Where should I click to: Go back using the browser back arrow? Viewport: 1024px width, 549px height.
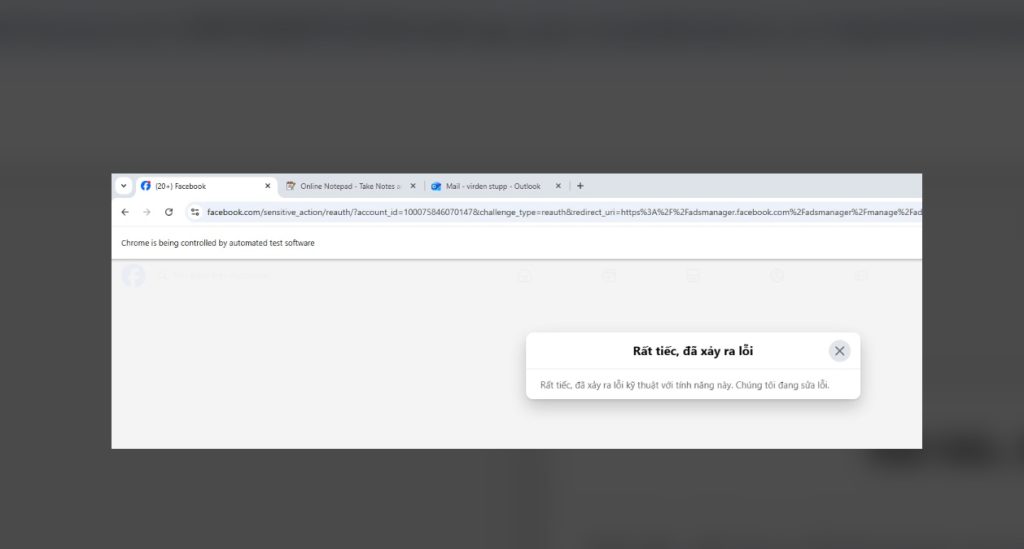pyautogui.click(x=125, y=212)
